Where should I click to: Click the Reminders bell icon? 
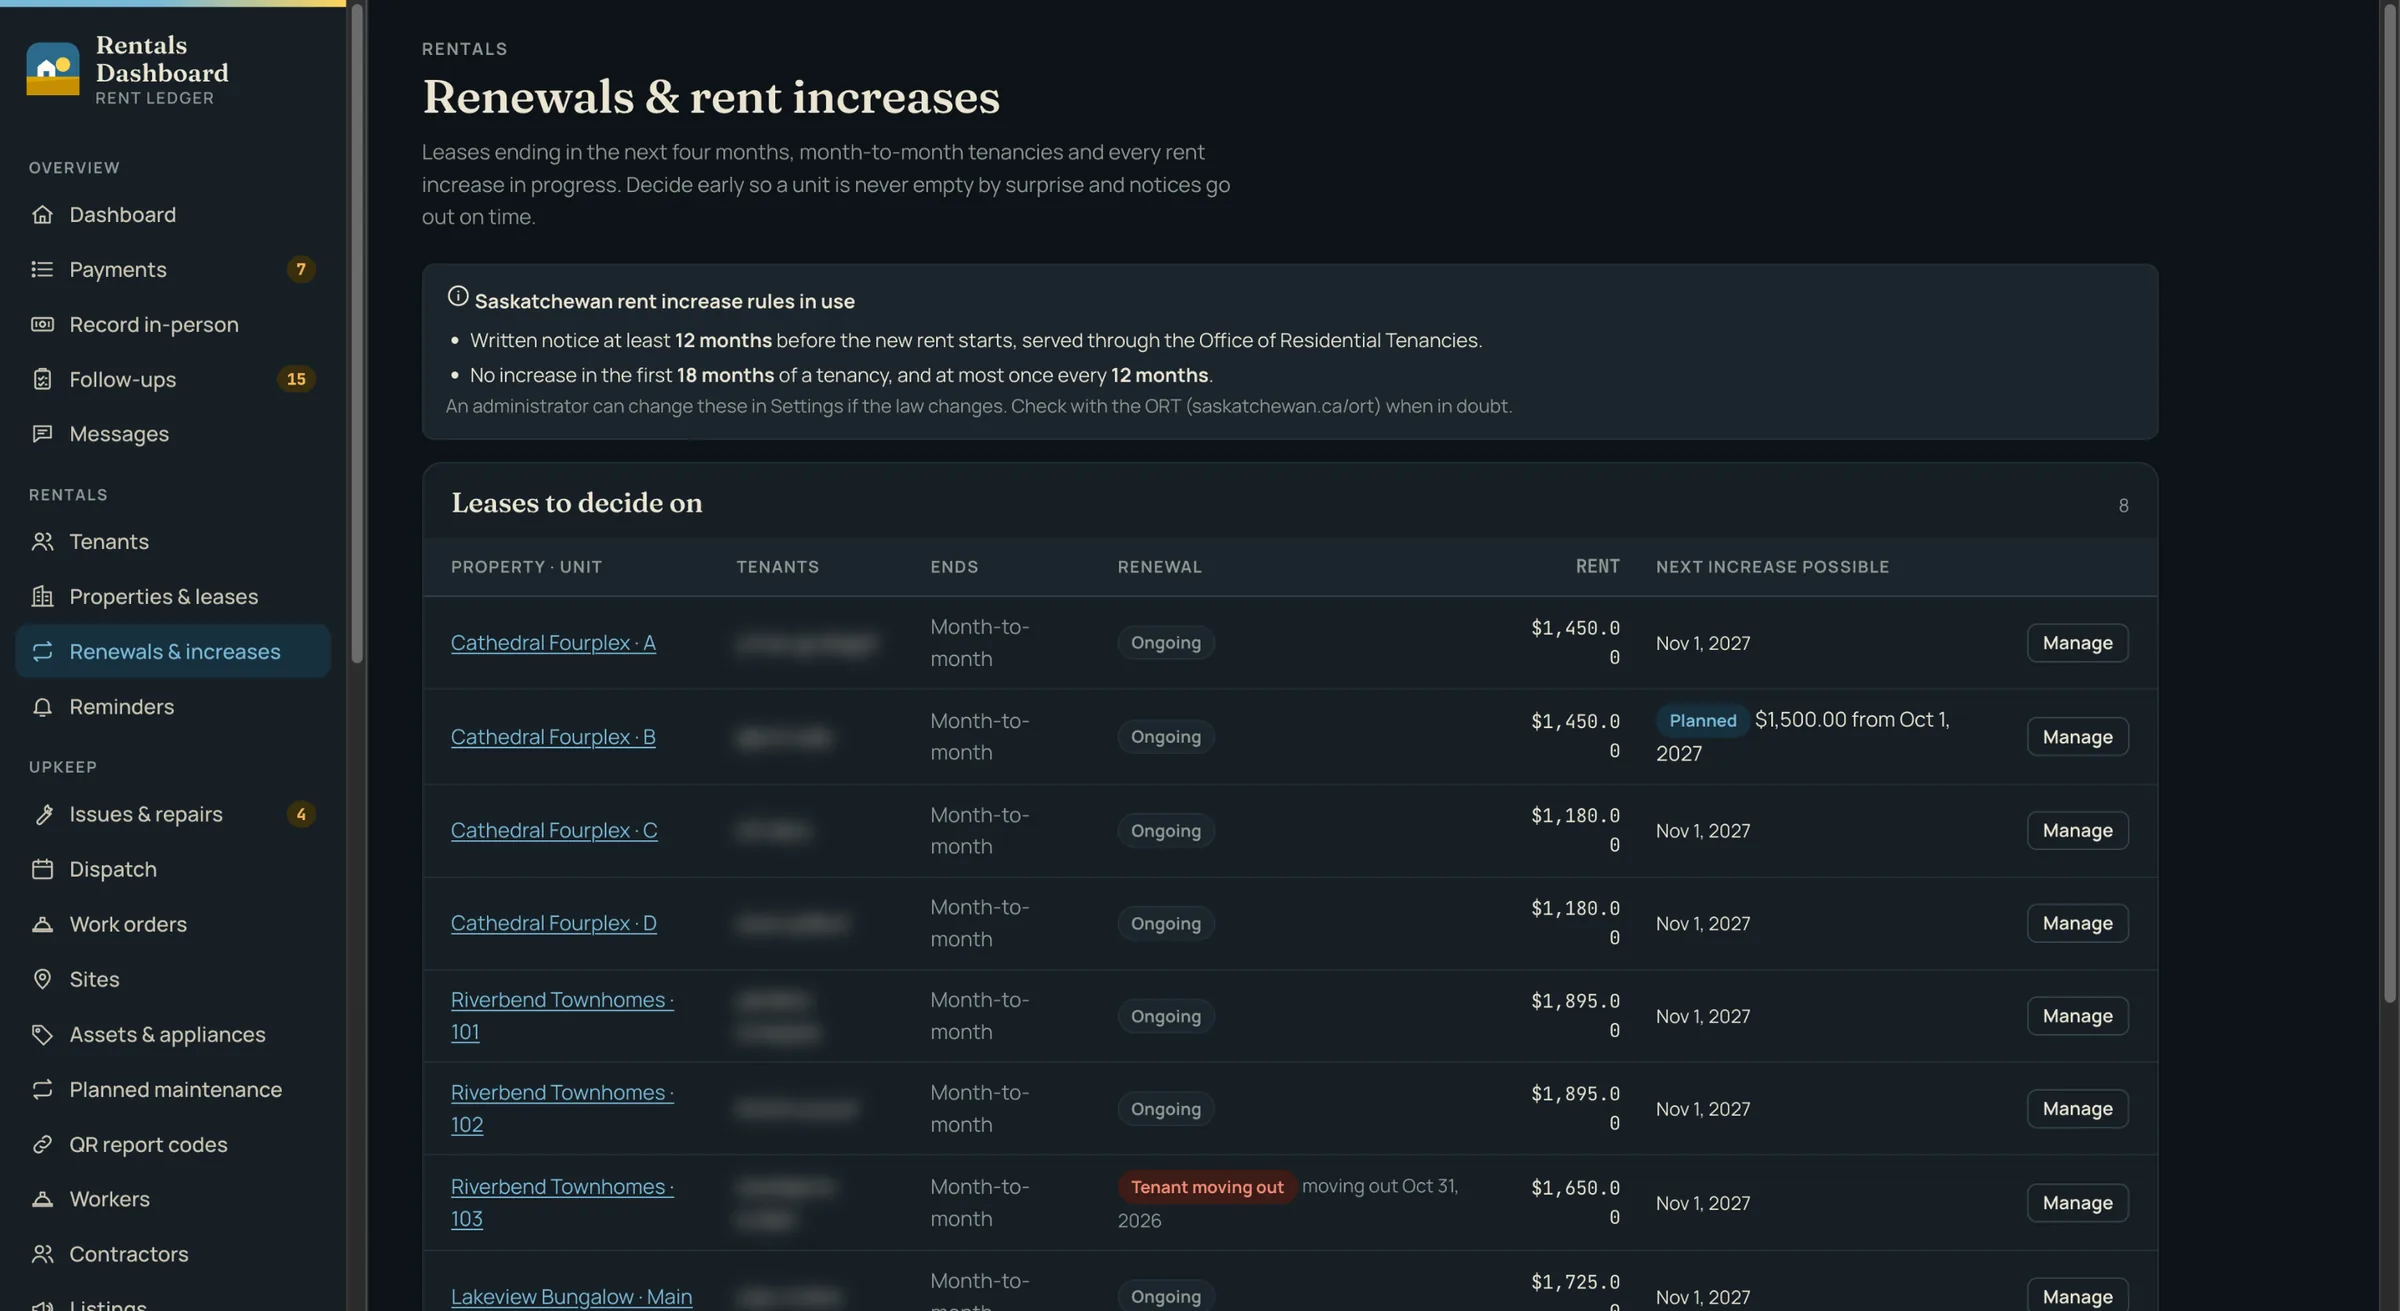point(42,706)
